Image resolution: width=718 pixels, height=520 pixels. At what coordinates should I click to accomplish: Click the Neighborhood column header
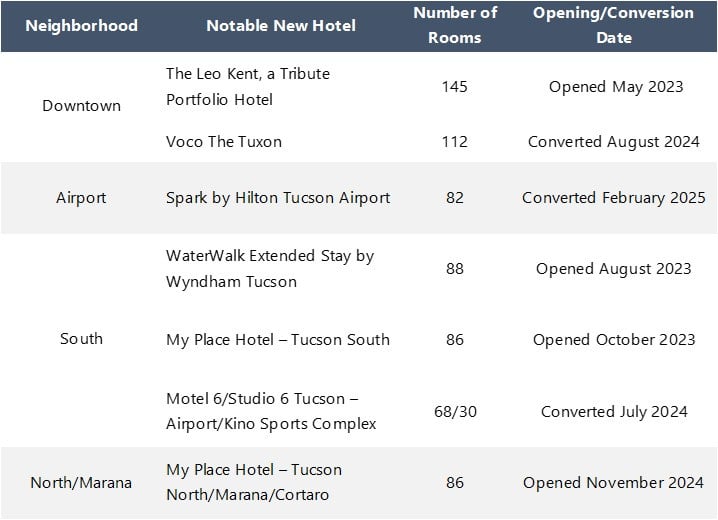pos(81,25)
